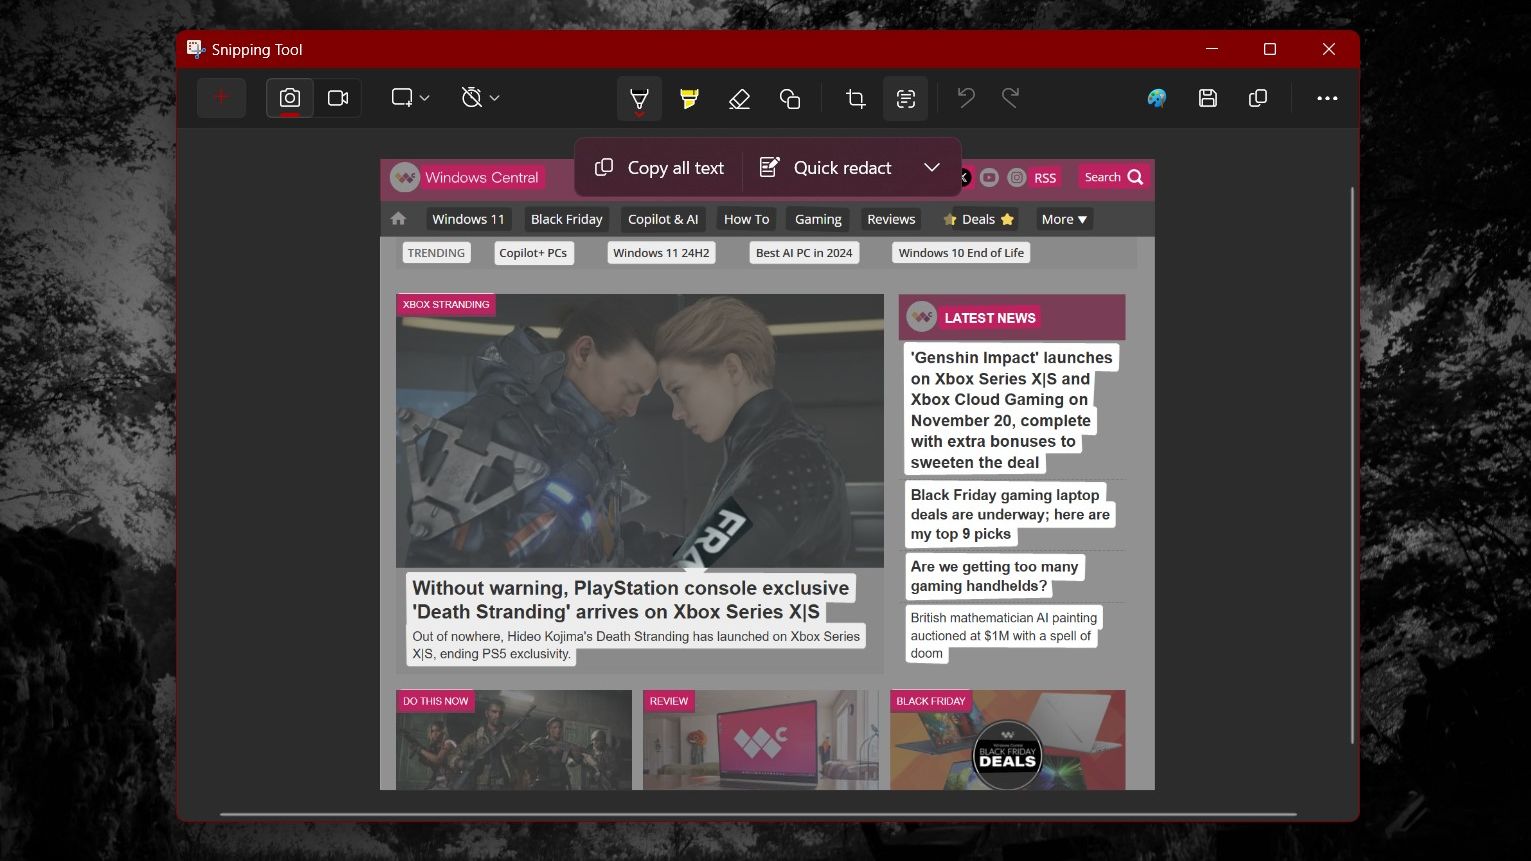This screenshot has width=1531, height=861.
Task: Click the RSS link in the captured page
Action: pos(1045,178)
